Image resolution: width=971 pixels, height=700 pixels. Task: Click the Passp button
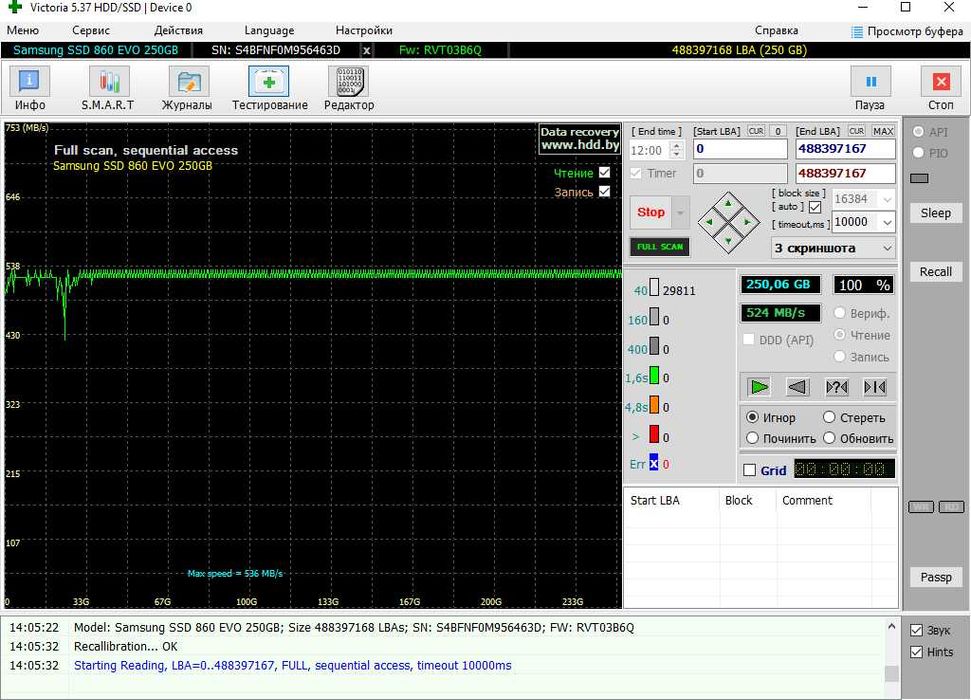936,577
